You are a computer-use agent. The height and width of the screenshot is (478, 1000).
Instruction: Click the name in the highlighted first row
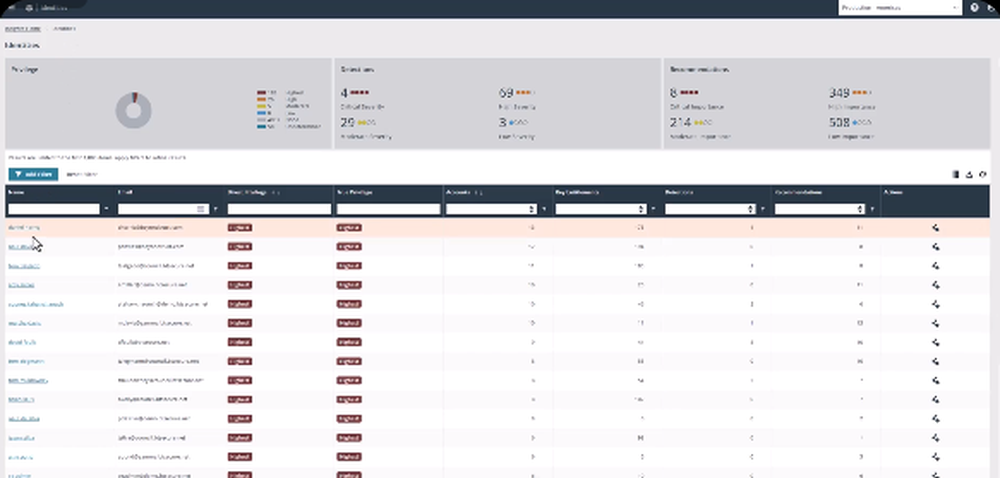point(24,228)
